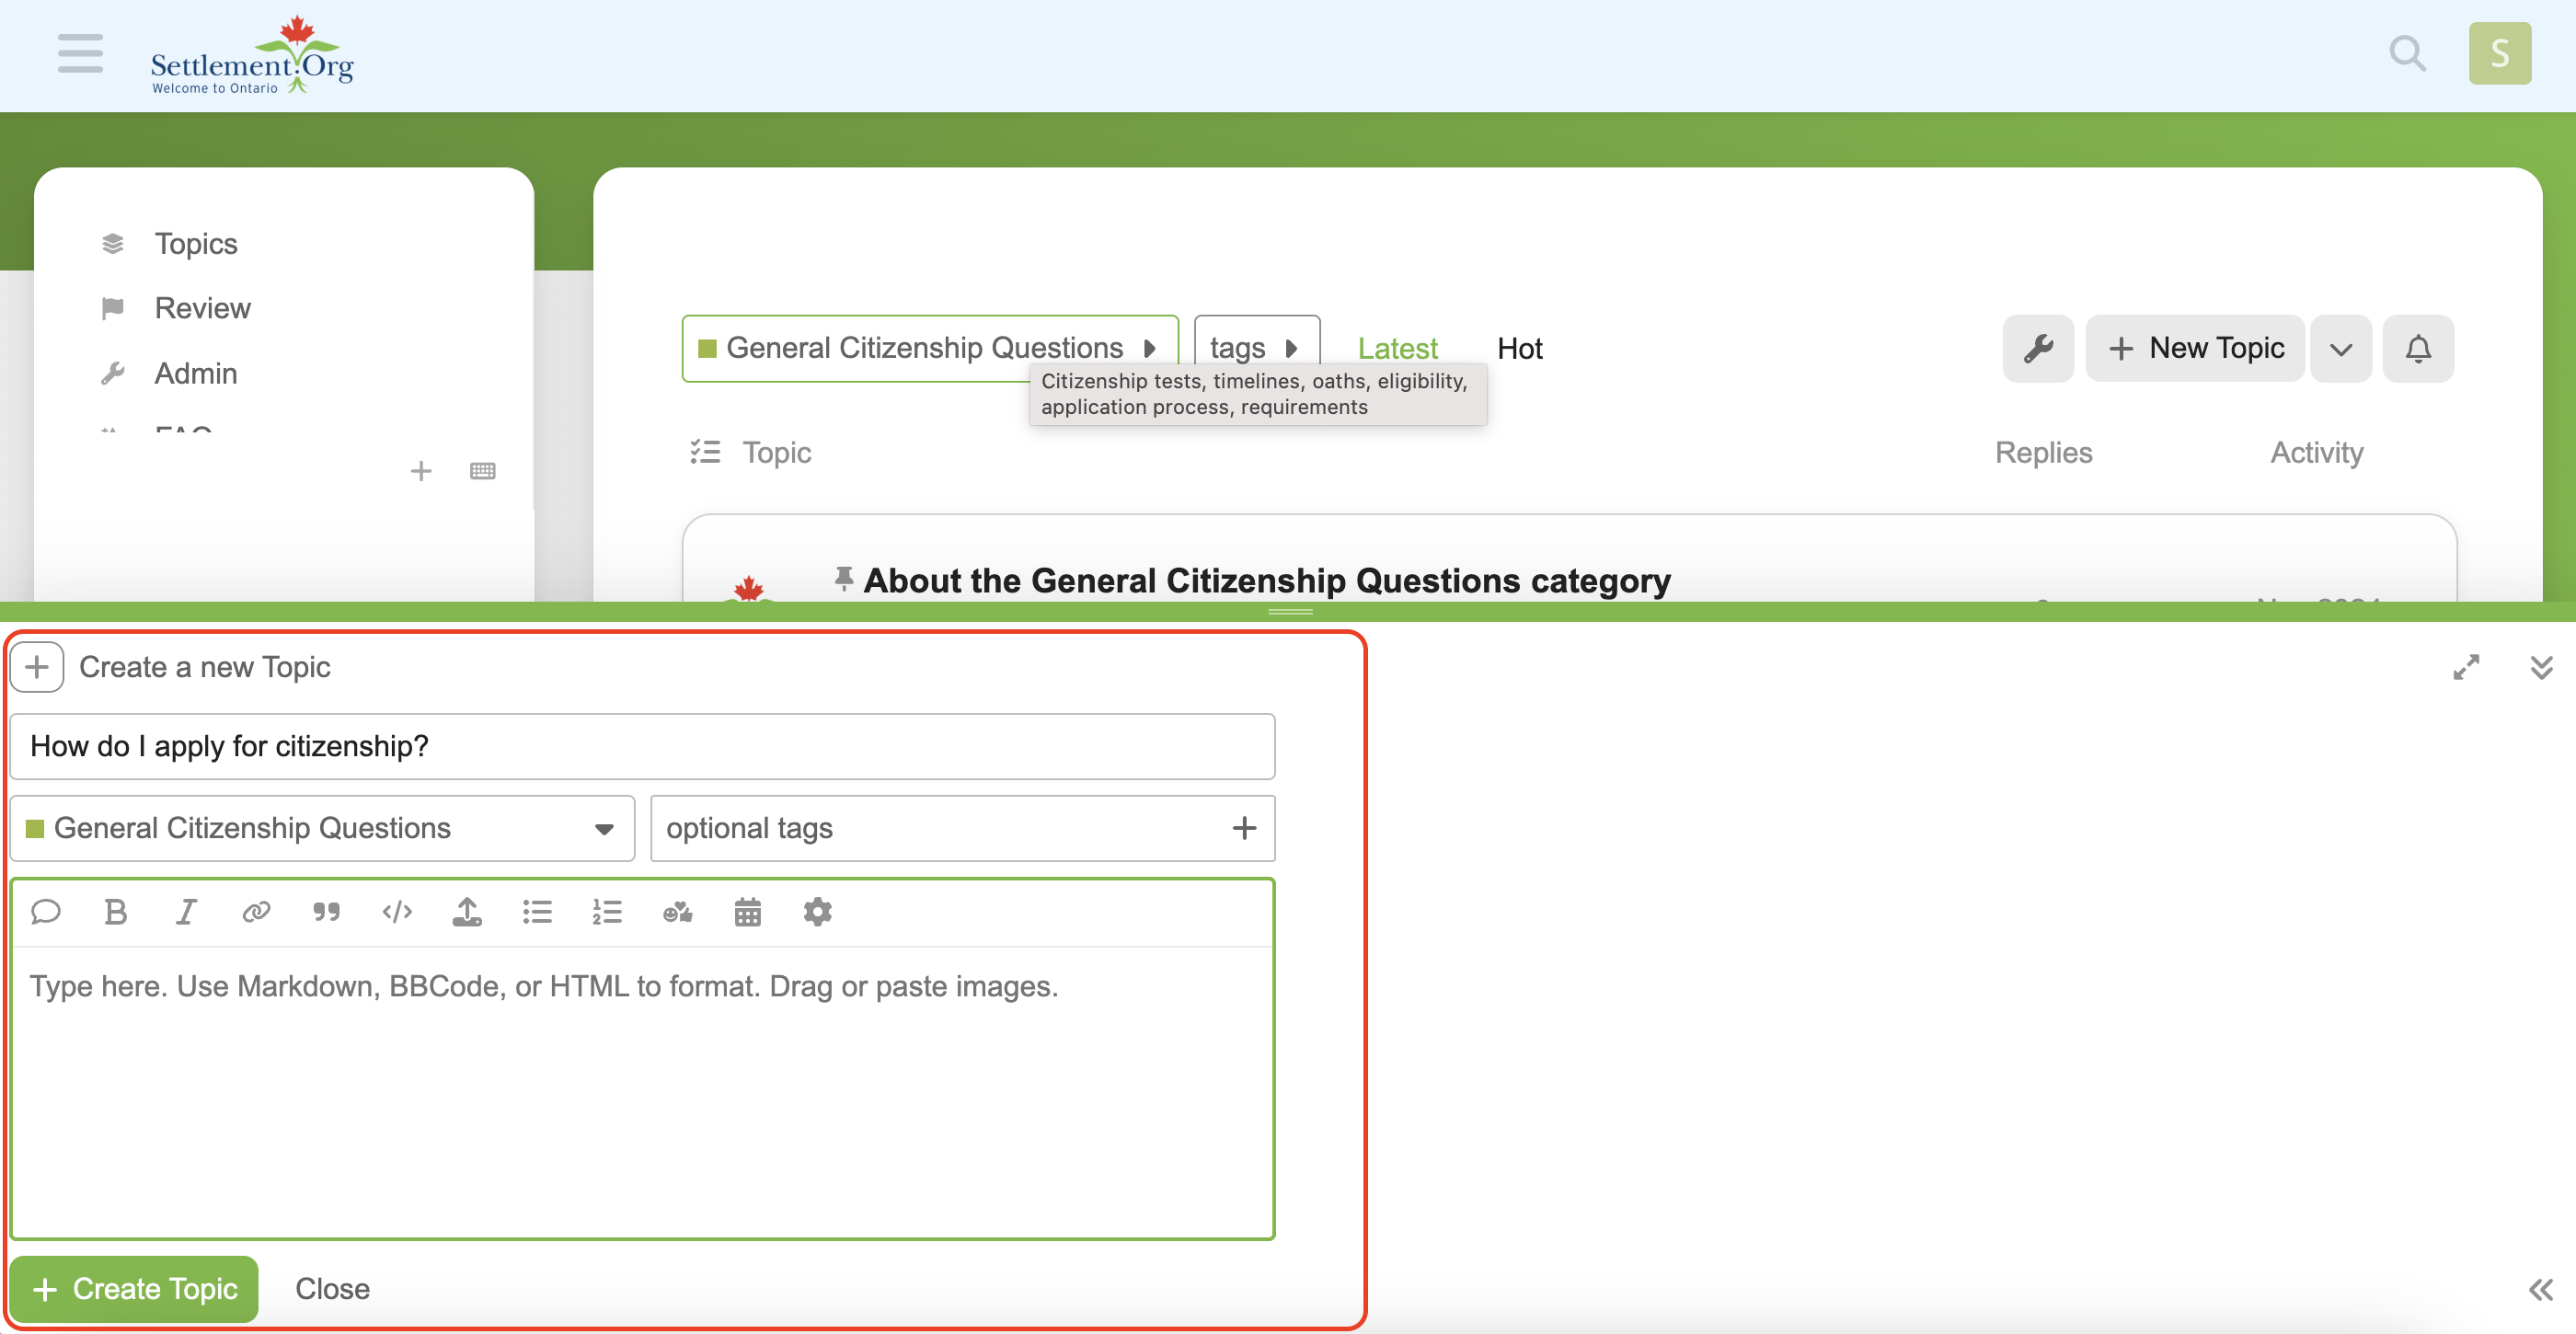
Task: Switch to the Hot tab
Action: (x=1519, y=348)
